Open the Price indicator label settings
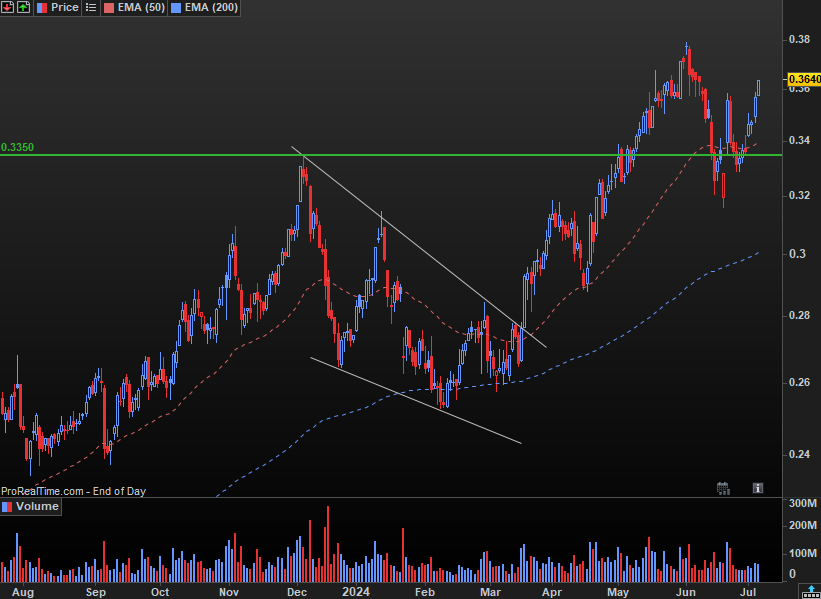This screenshot has height=599, width=821. [64, 7]
